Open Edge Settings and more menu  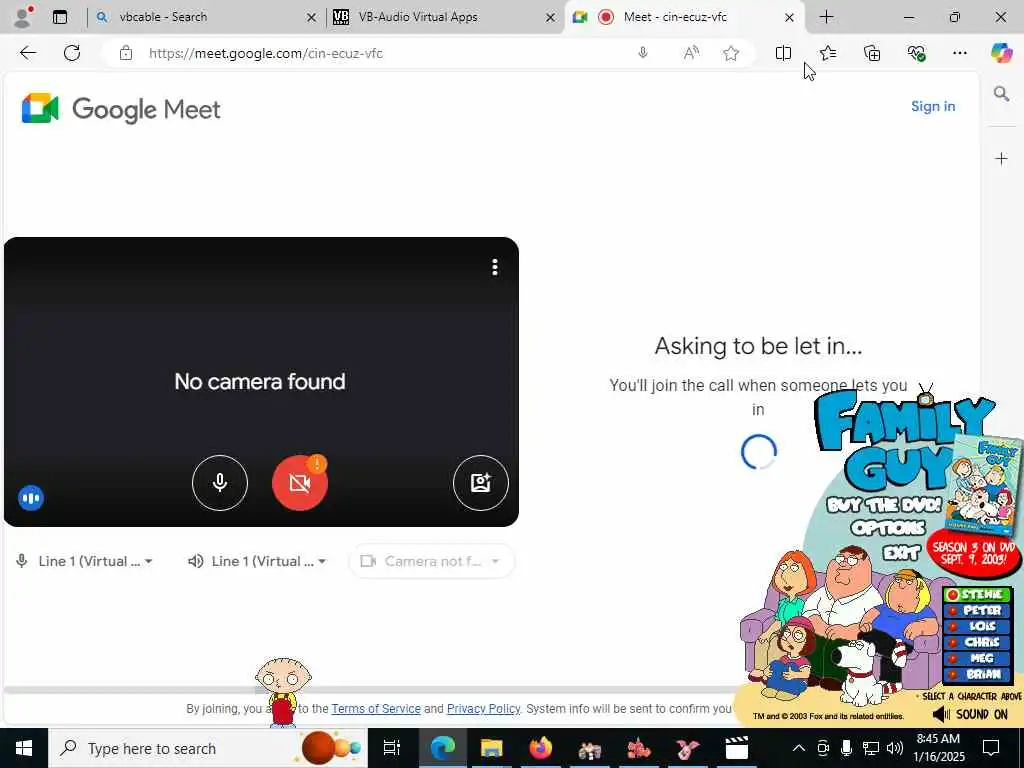coord(959,53)
